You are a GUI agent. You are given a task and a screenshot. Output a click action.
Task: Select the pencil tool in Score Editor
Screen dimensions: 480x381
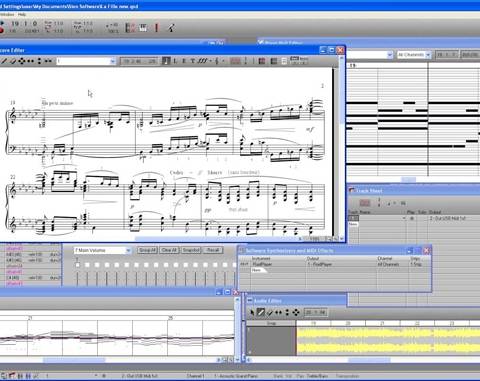pos(4,61)
